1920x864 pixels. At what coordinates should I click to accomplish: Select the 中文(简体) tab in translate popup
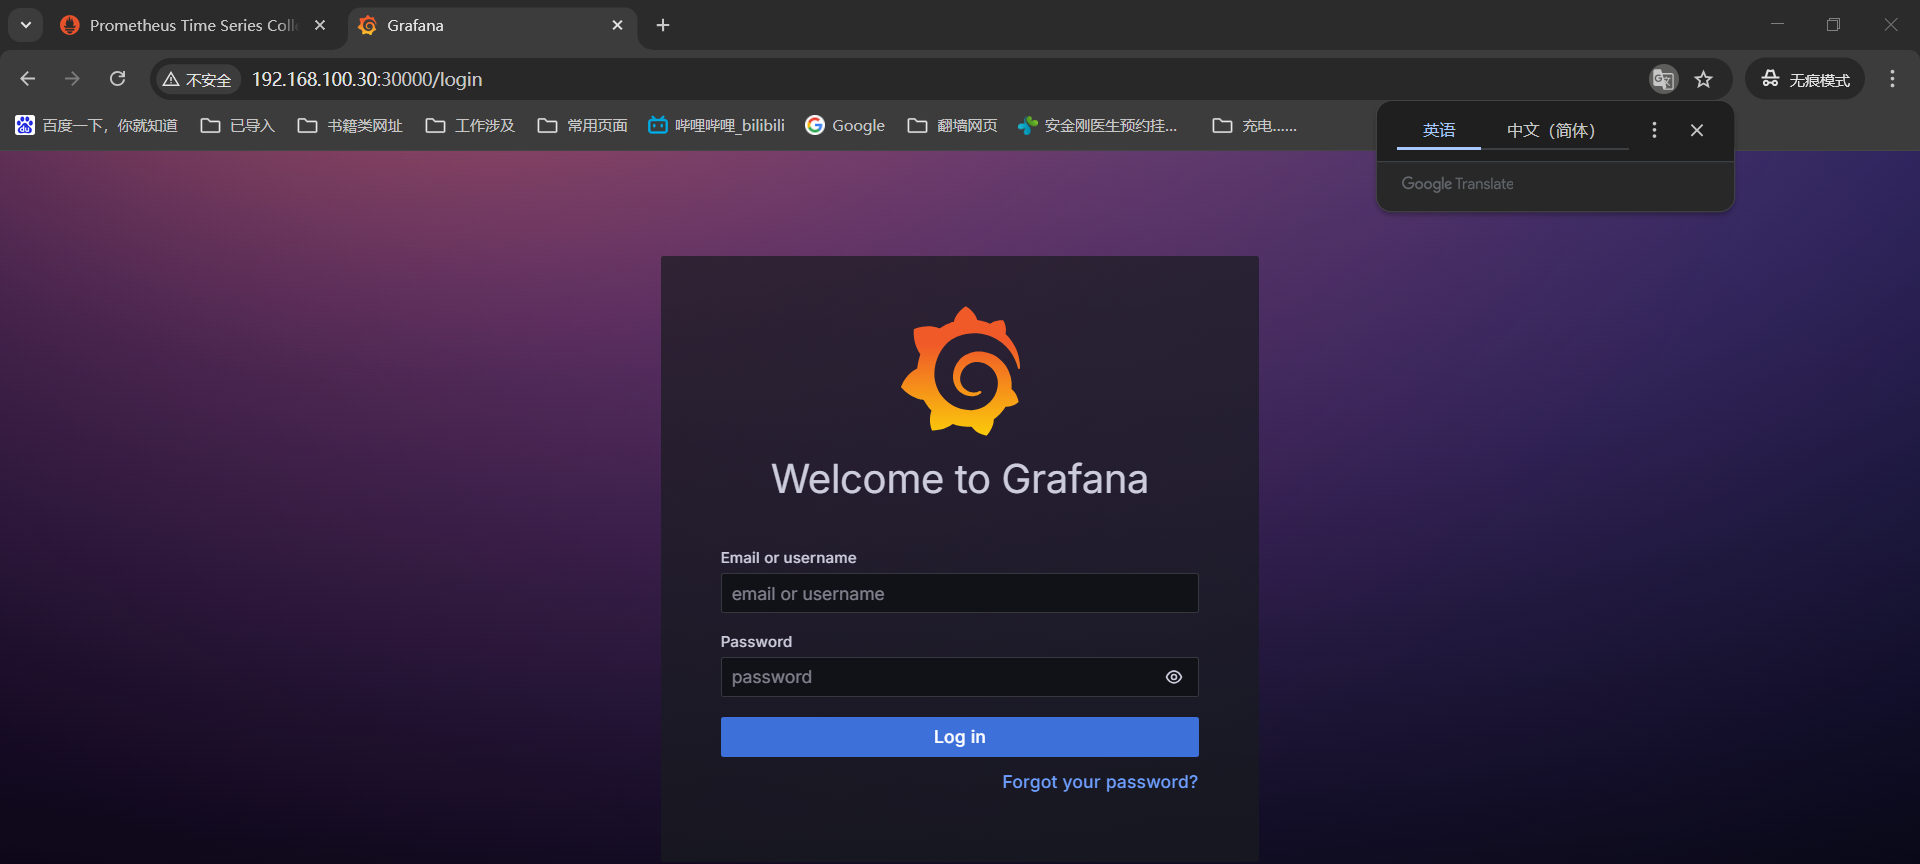1551,130
